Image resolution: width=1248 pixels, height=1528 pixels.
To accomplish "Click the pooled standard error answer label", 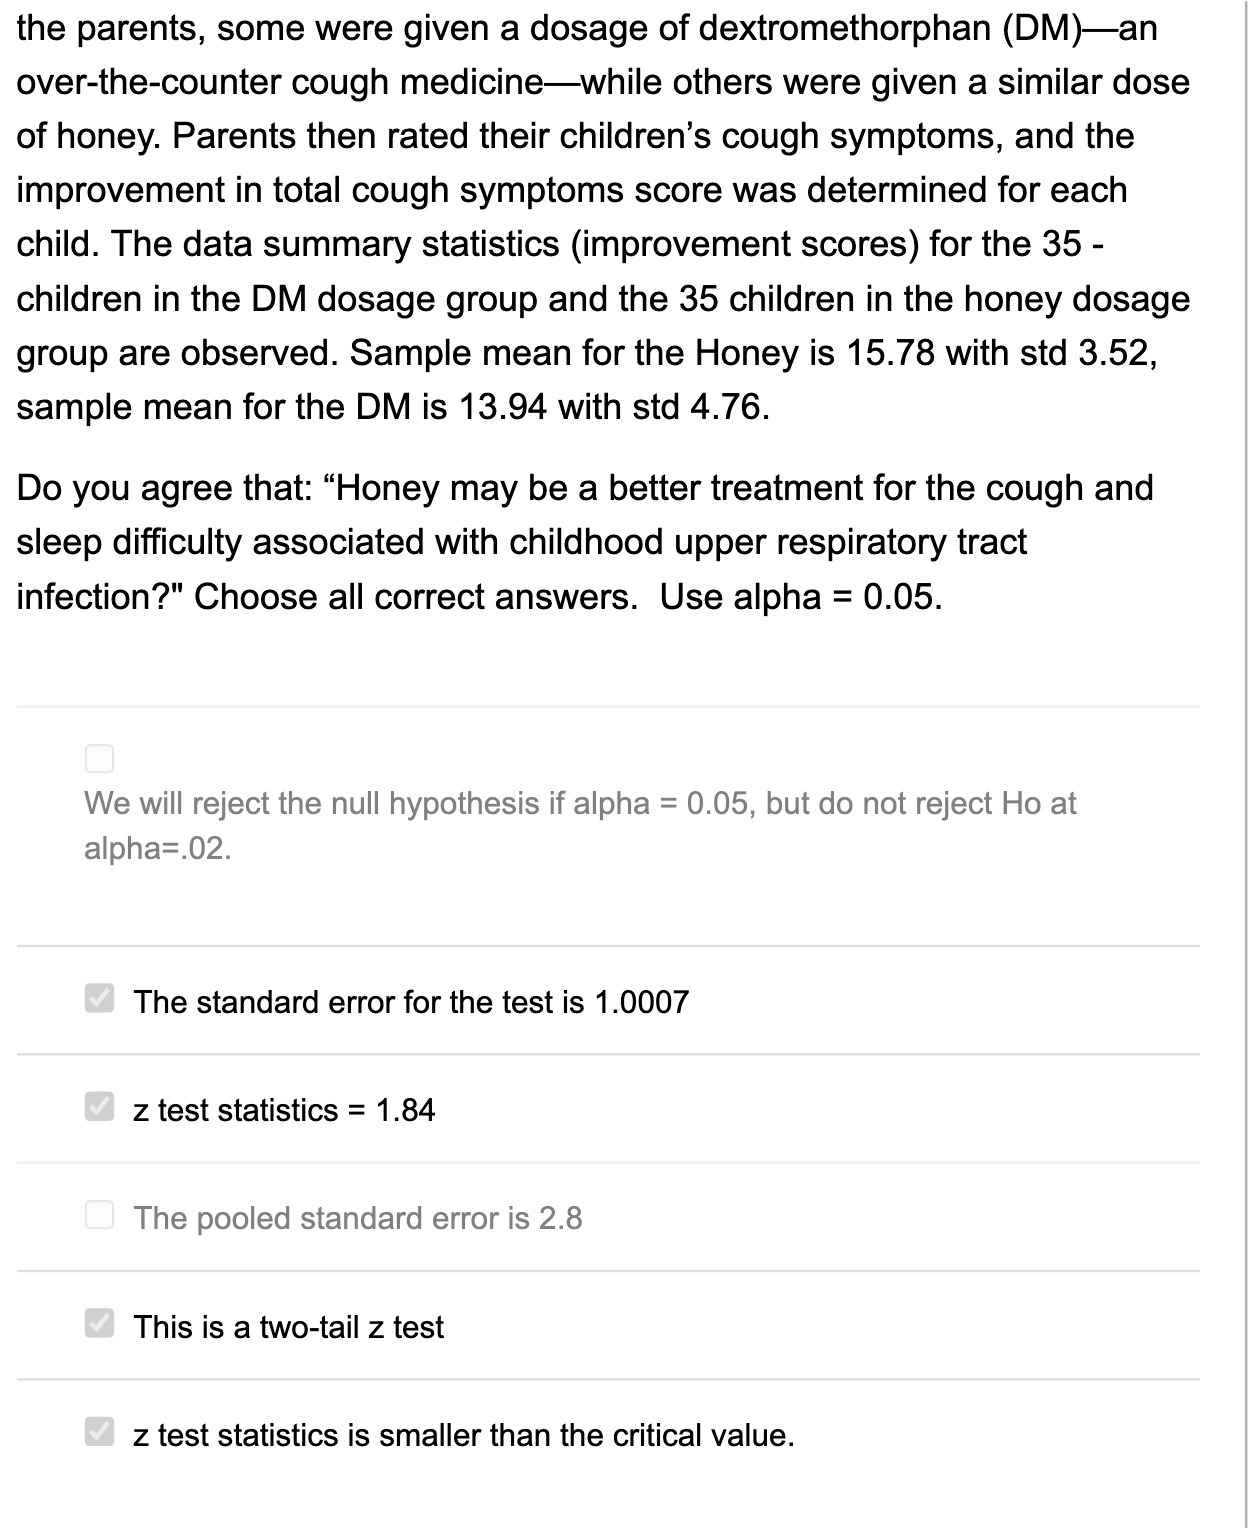I will [x=360, y=1217].
